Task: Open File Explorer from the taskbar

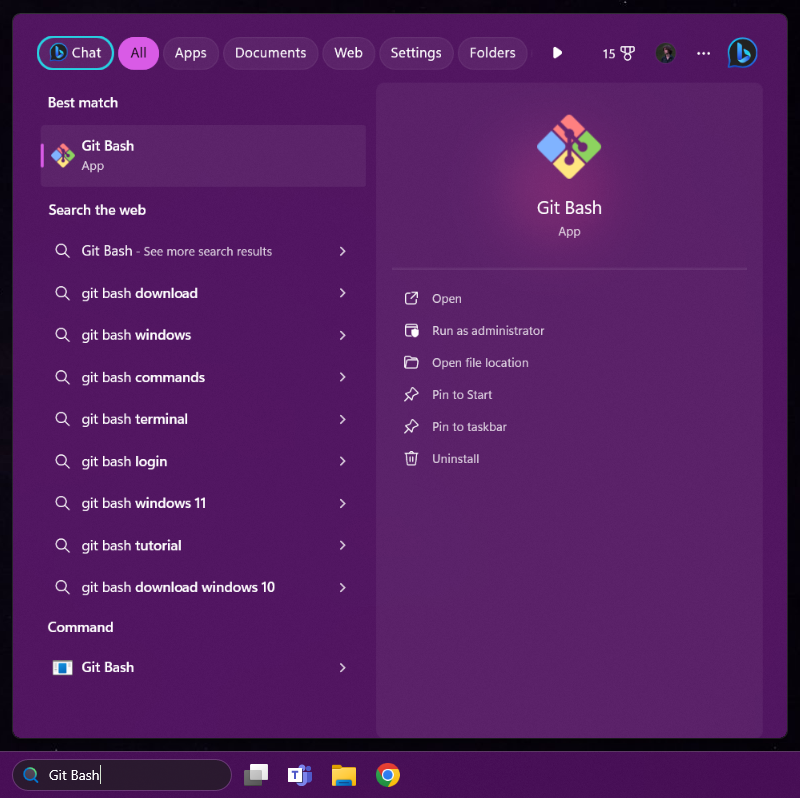Action: (x=343, y=775)
